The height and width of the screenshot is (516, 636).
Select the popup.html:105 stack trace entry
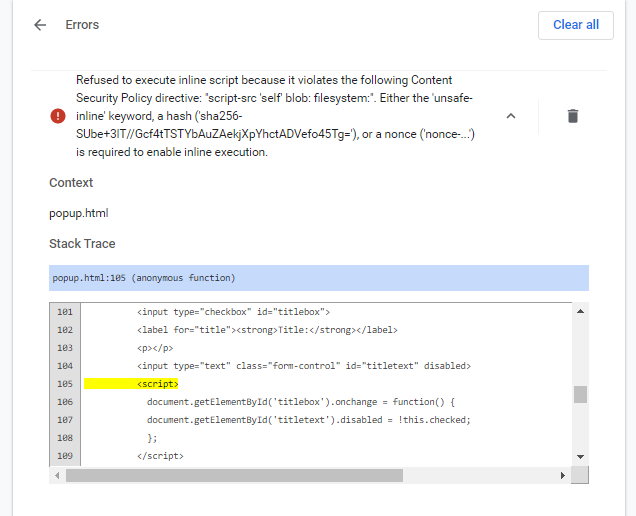319,278
